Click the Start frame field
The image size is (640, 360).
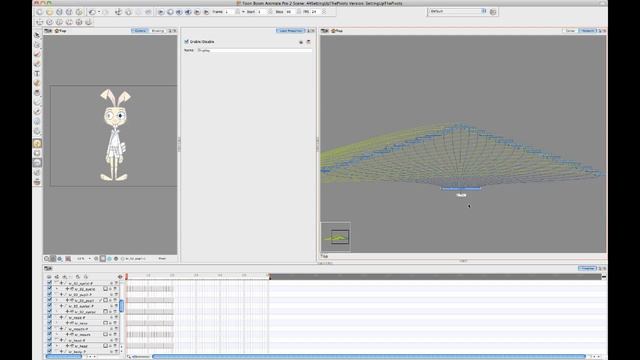pos(262,12)
